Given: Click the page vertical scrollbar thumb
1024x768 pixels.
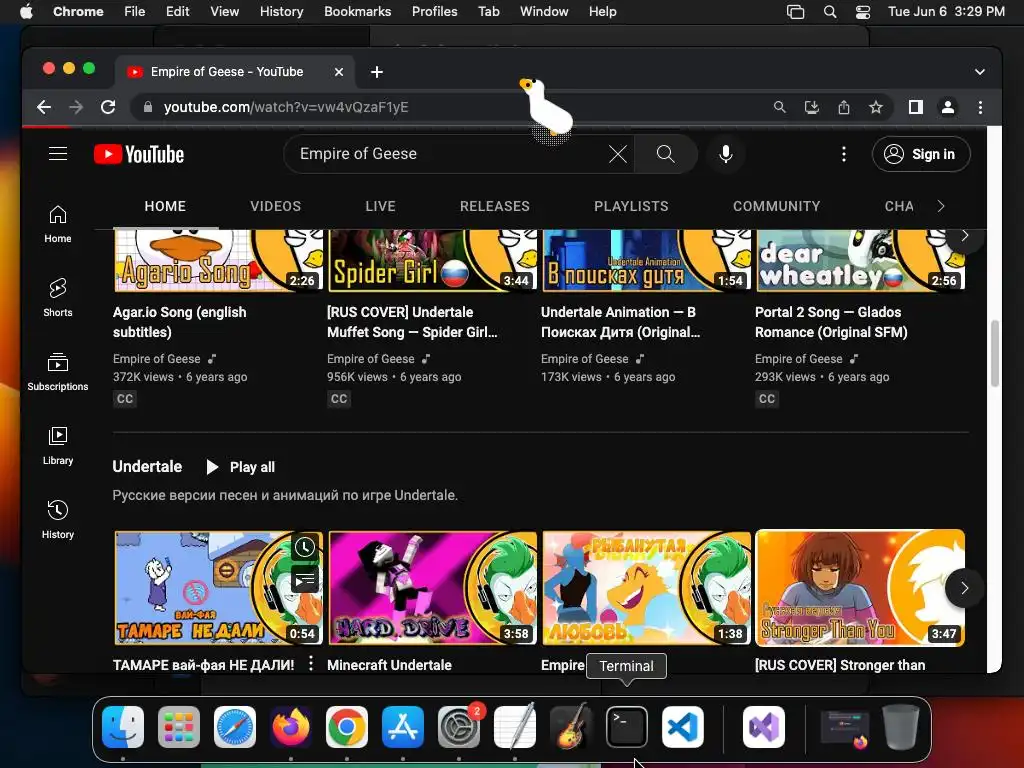Looking at the screenshot, I should pos(995,353).
